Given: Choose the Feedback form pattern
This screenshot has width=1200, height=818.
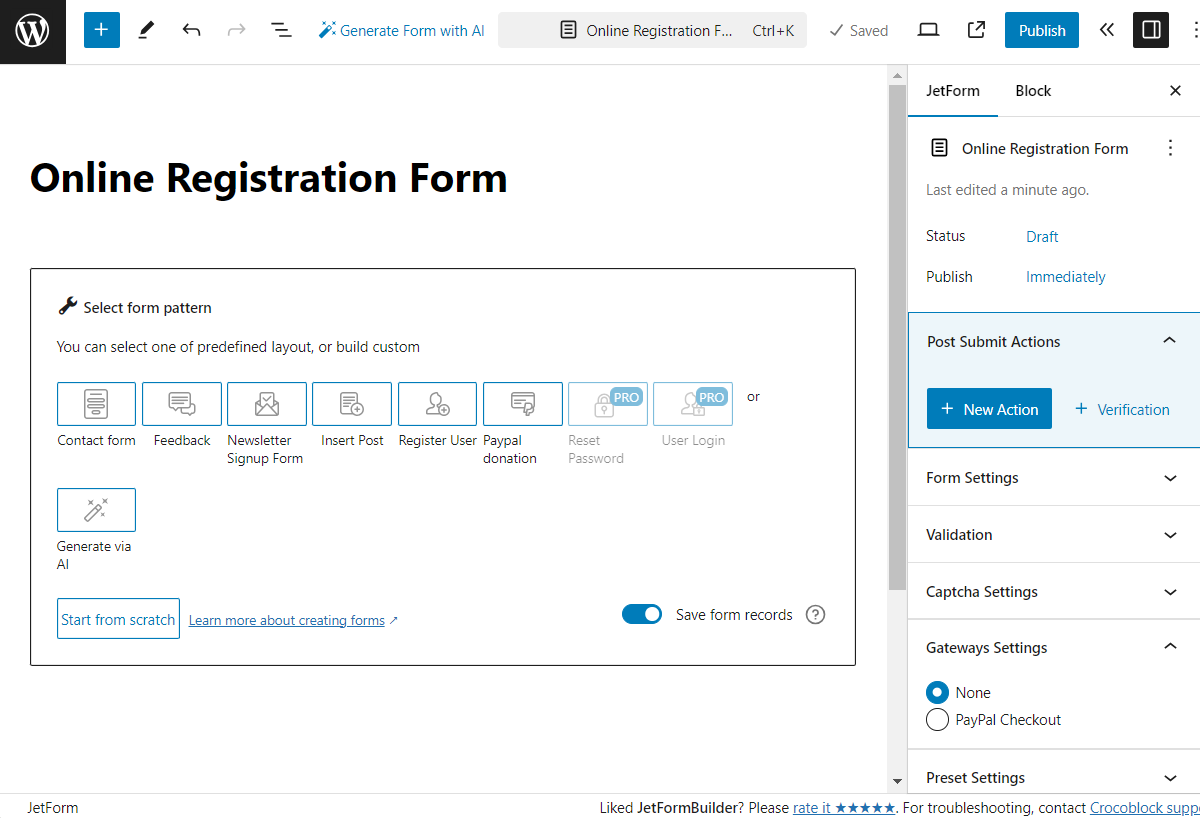Looking at the screenshot, I should point(181,404).
